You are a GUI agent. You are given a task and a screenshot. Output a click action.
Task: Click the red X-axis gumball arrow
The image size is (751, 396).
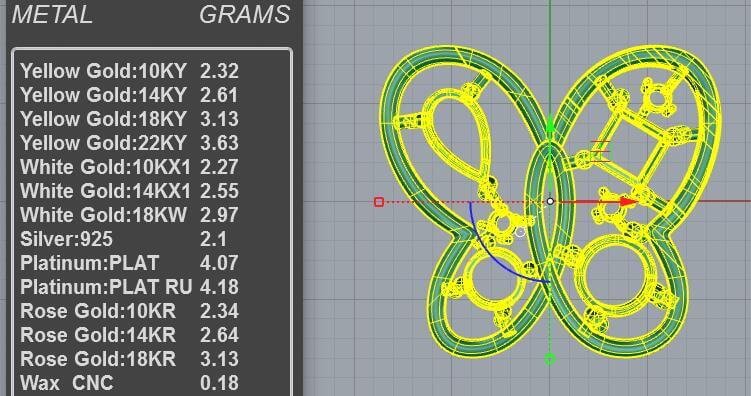627,202
